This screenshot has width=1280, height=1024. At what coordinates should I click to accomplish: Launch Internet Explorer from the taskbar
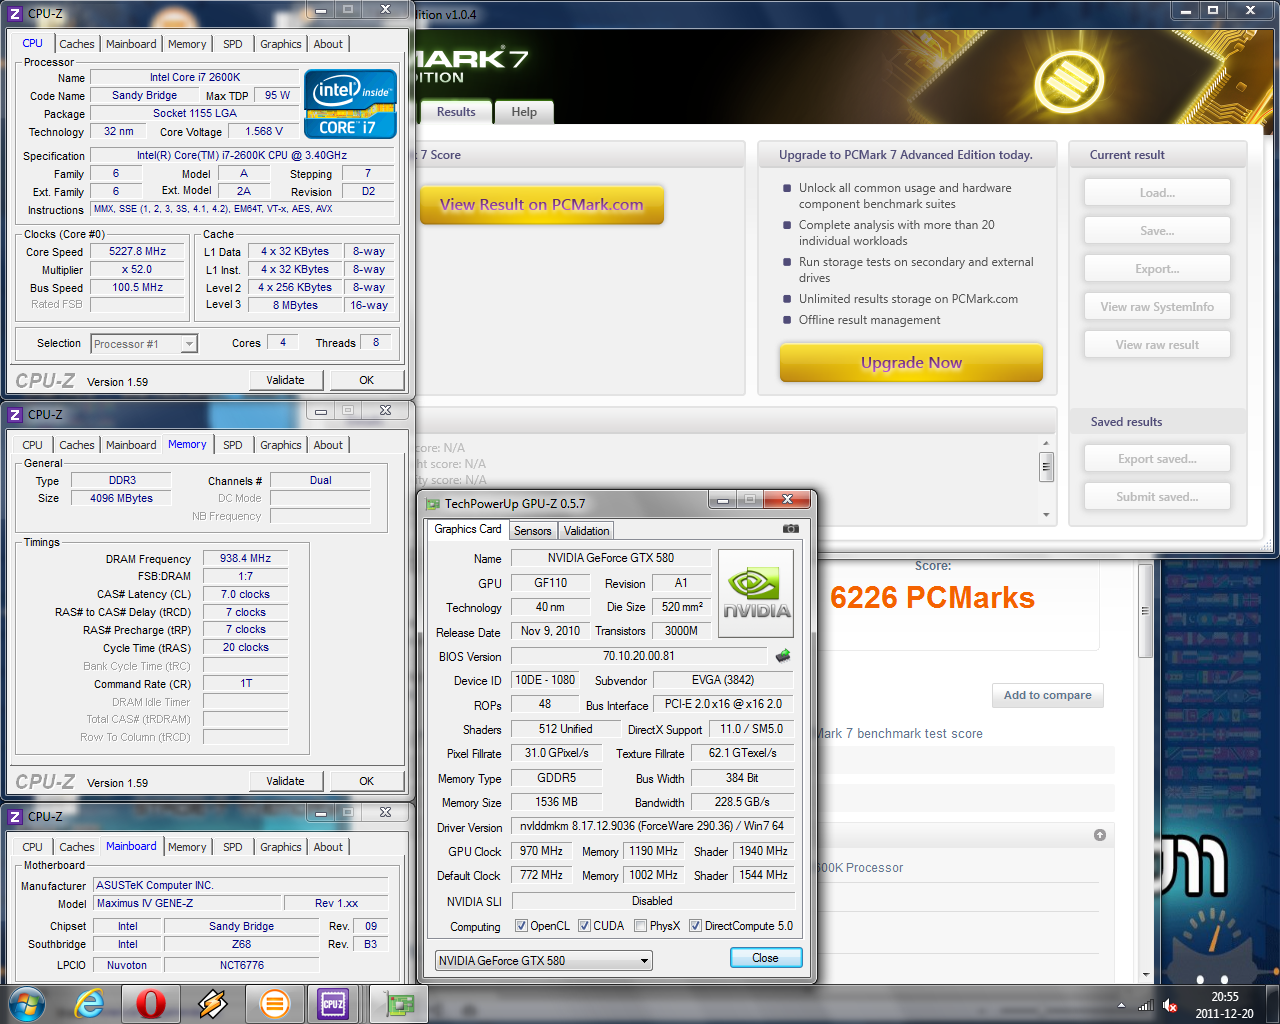coord(90,1003)
